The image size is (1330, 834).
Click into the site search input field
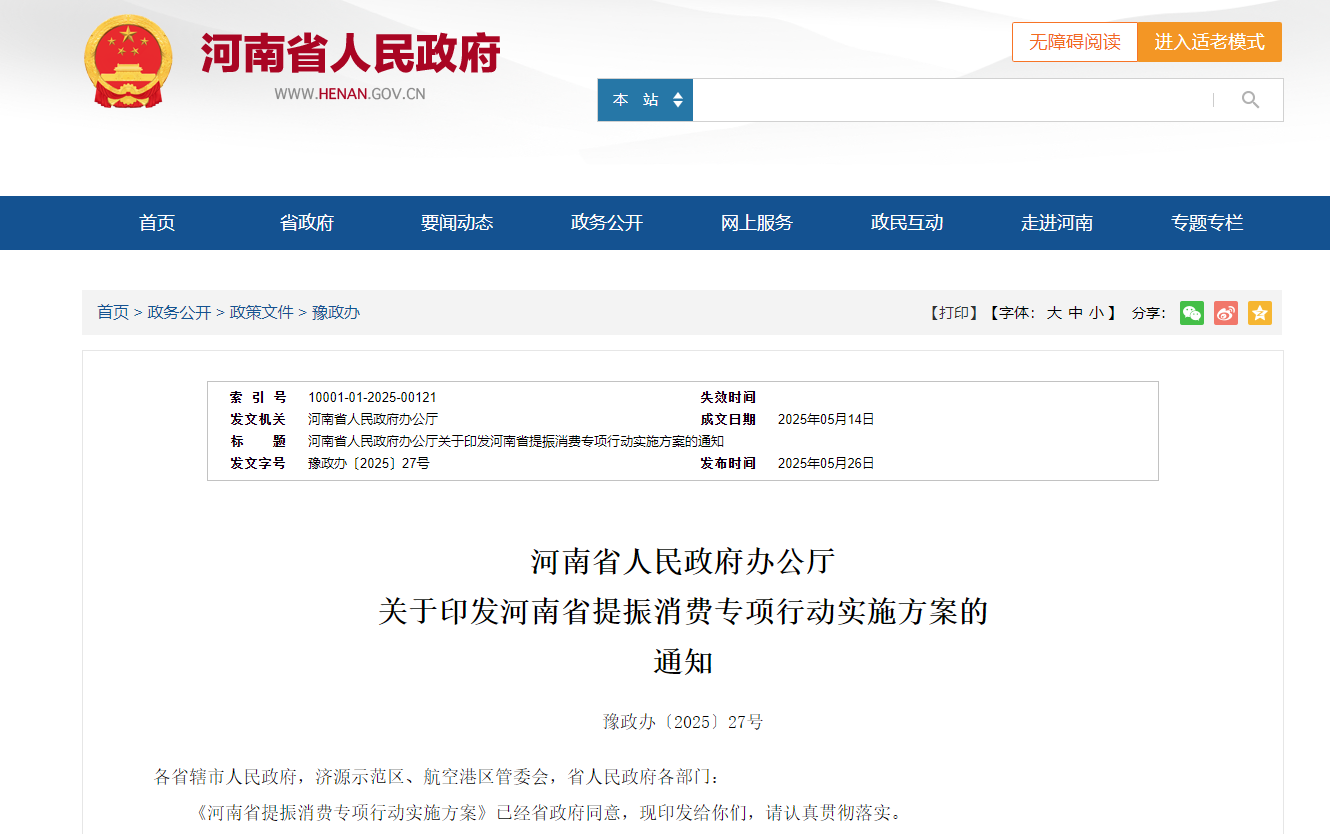pyautogui.click(x=950, y=100)
